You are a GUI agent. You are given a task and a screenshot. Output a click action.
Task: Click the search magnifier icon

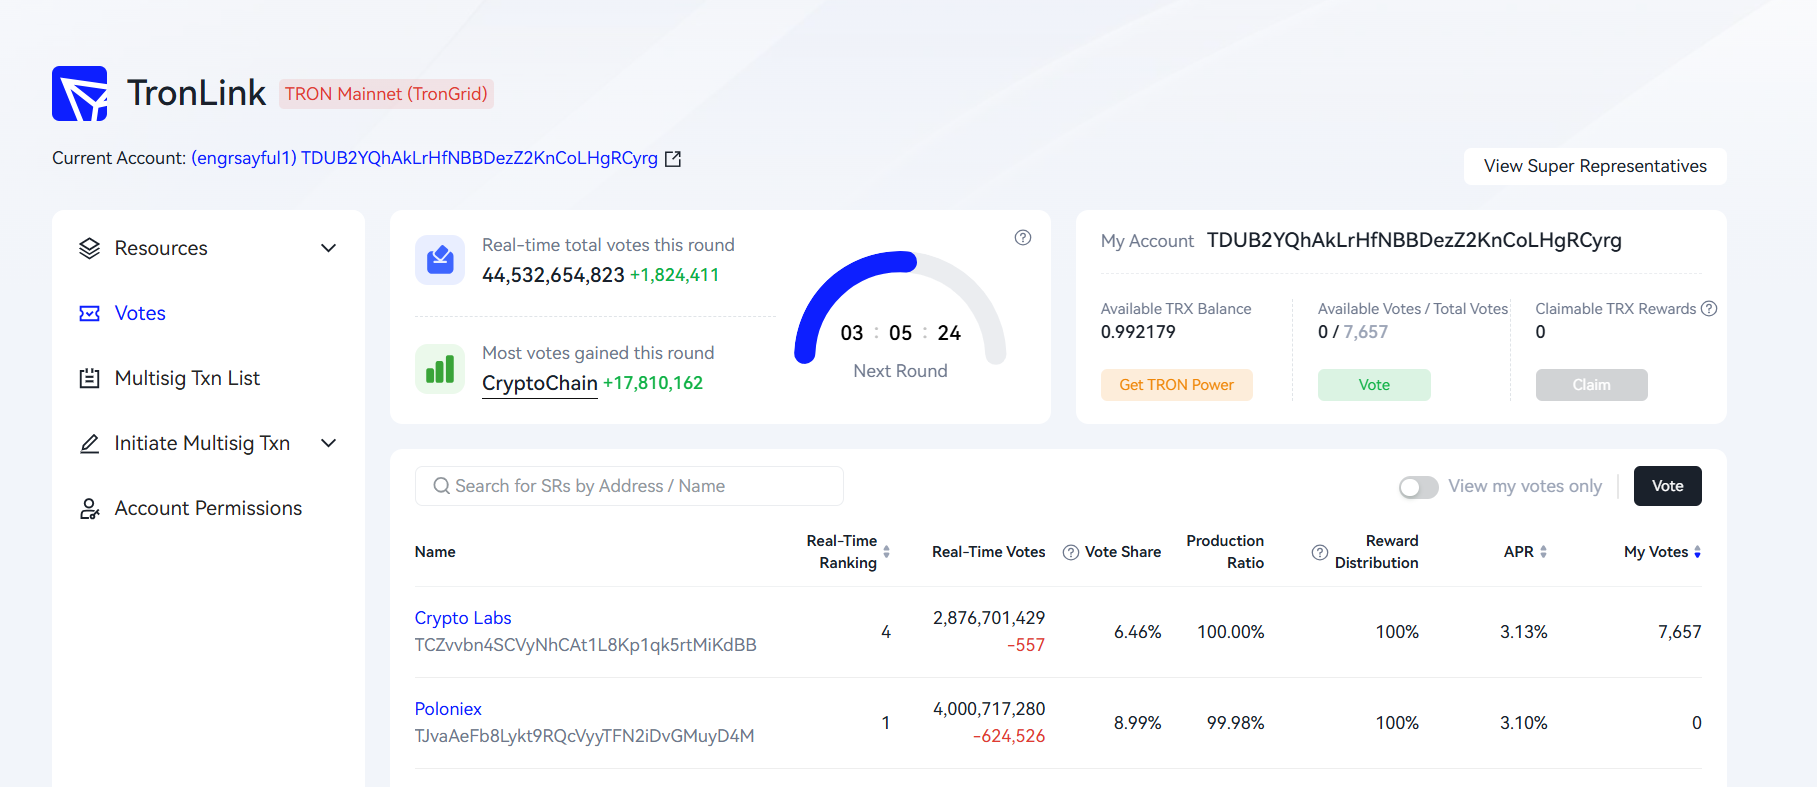click(x=441, y=486)
